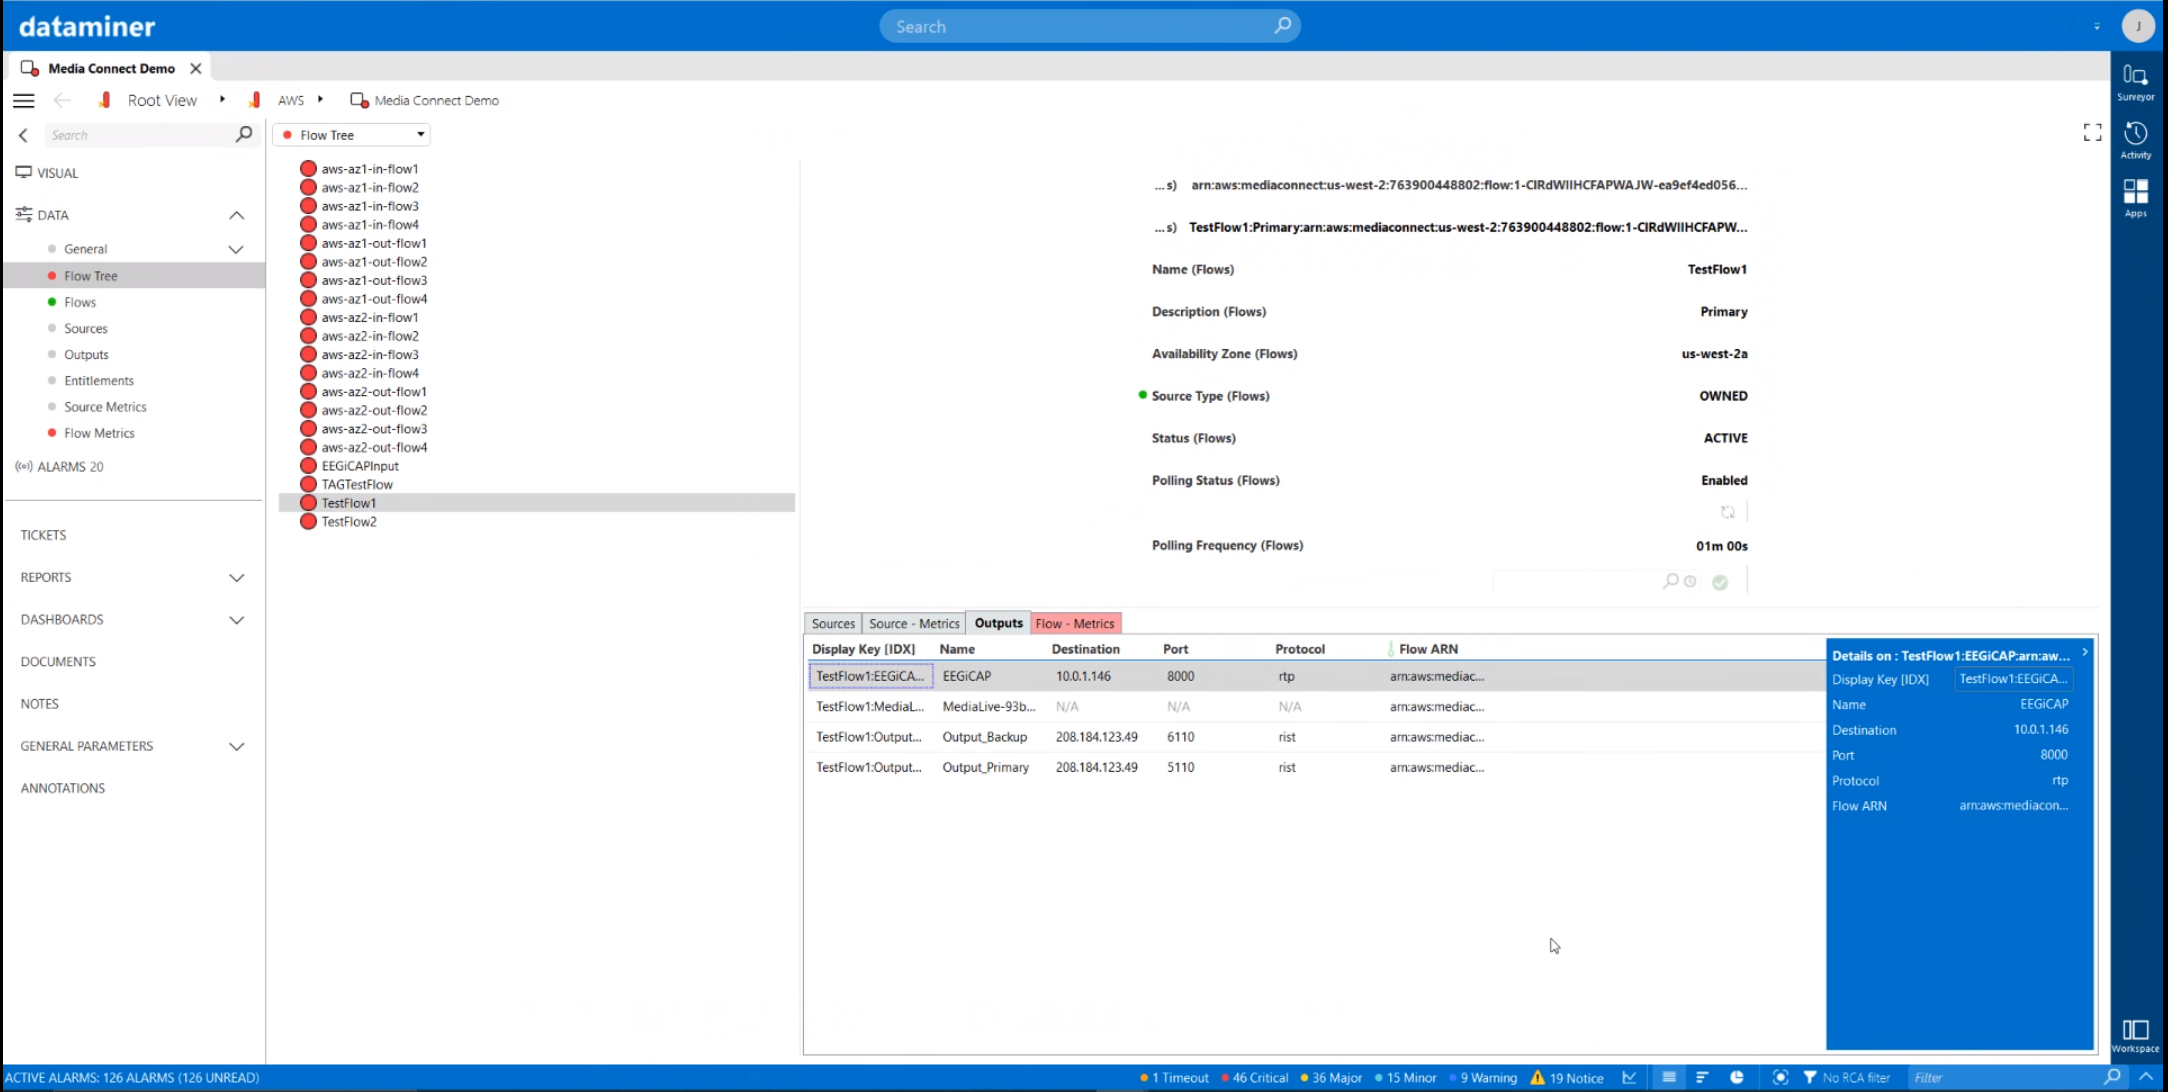Open the line chart icon in the alarm bar
The width and height of the screenshot is (2168, 1092).
(1629, 1077)
